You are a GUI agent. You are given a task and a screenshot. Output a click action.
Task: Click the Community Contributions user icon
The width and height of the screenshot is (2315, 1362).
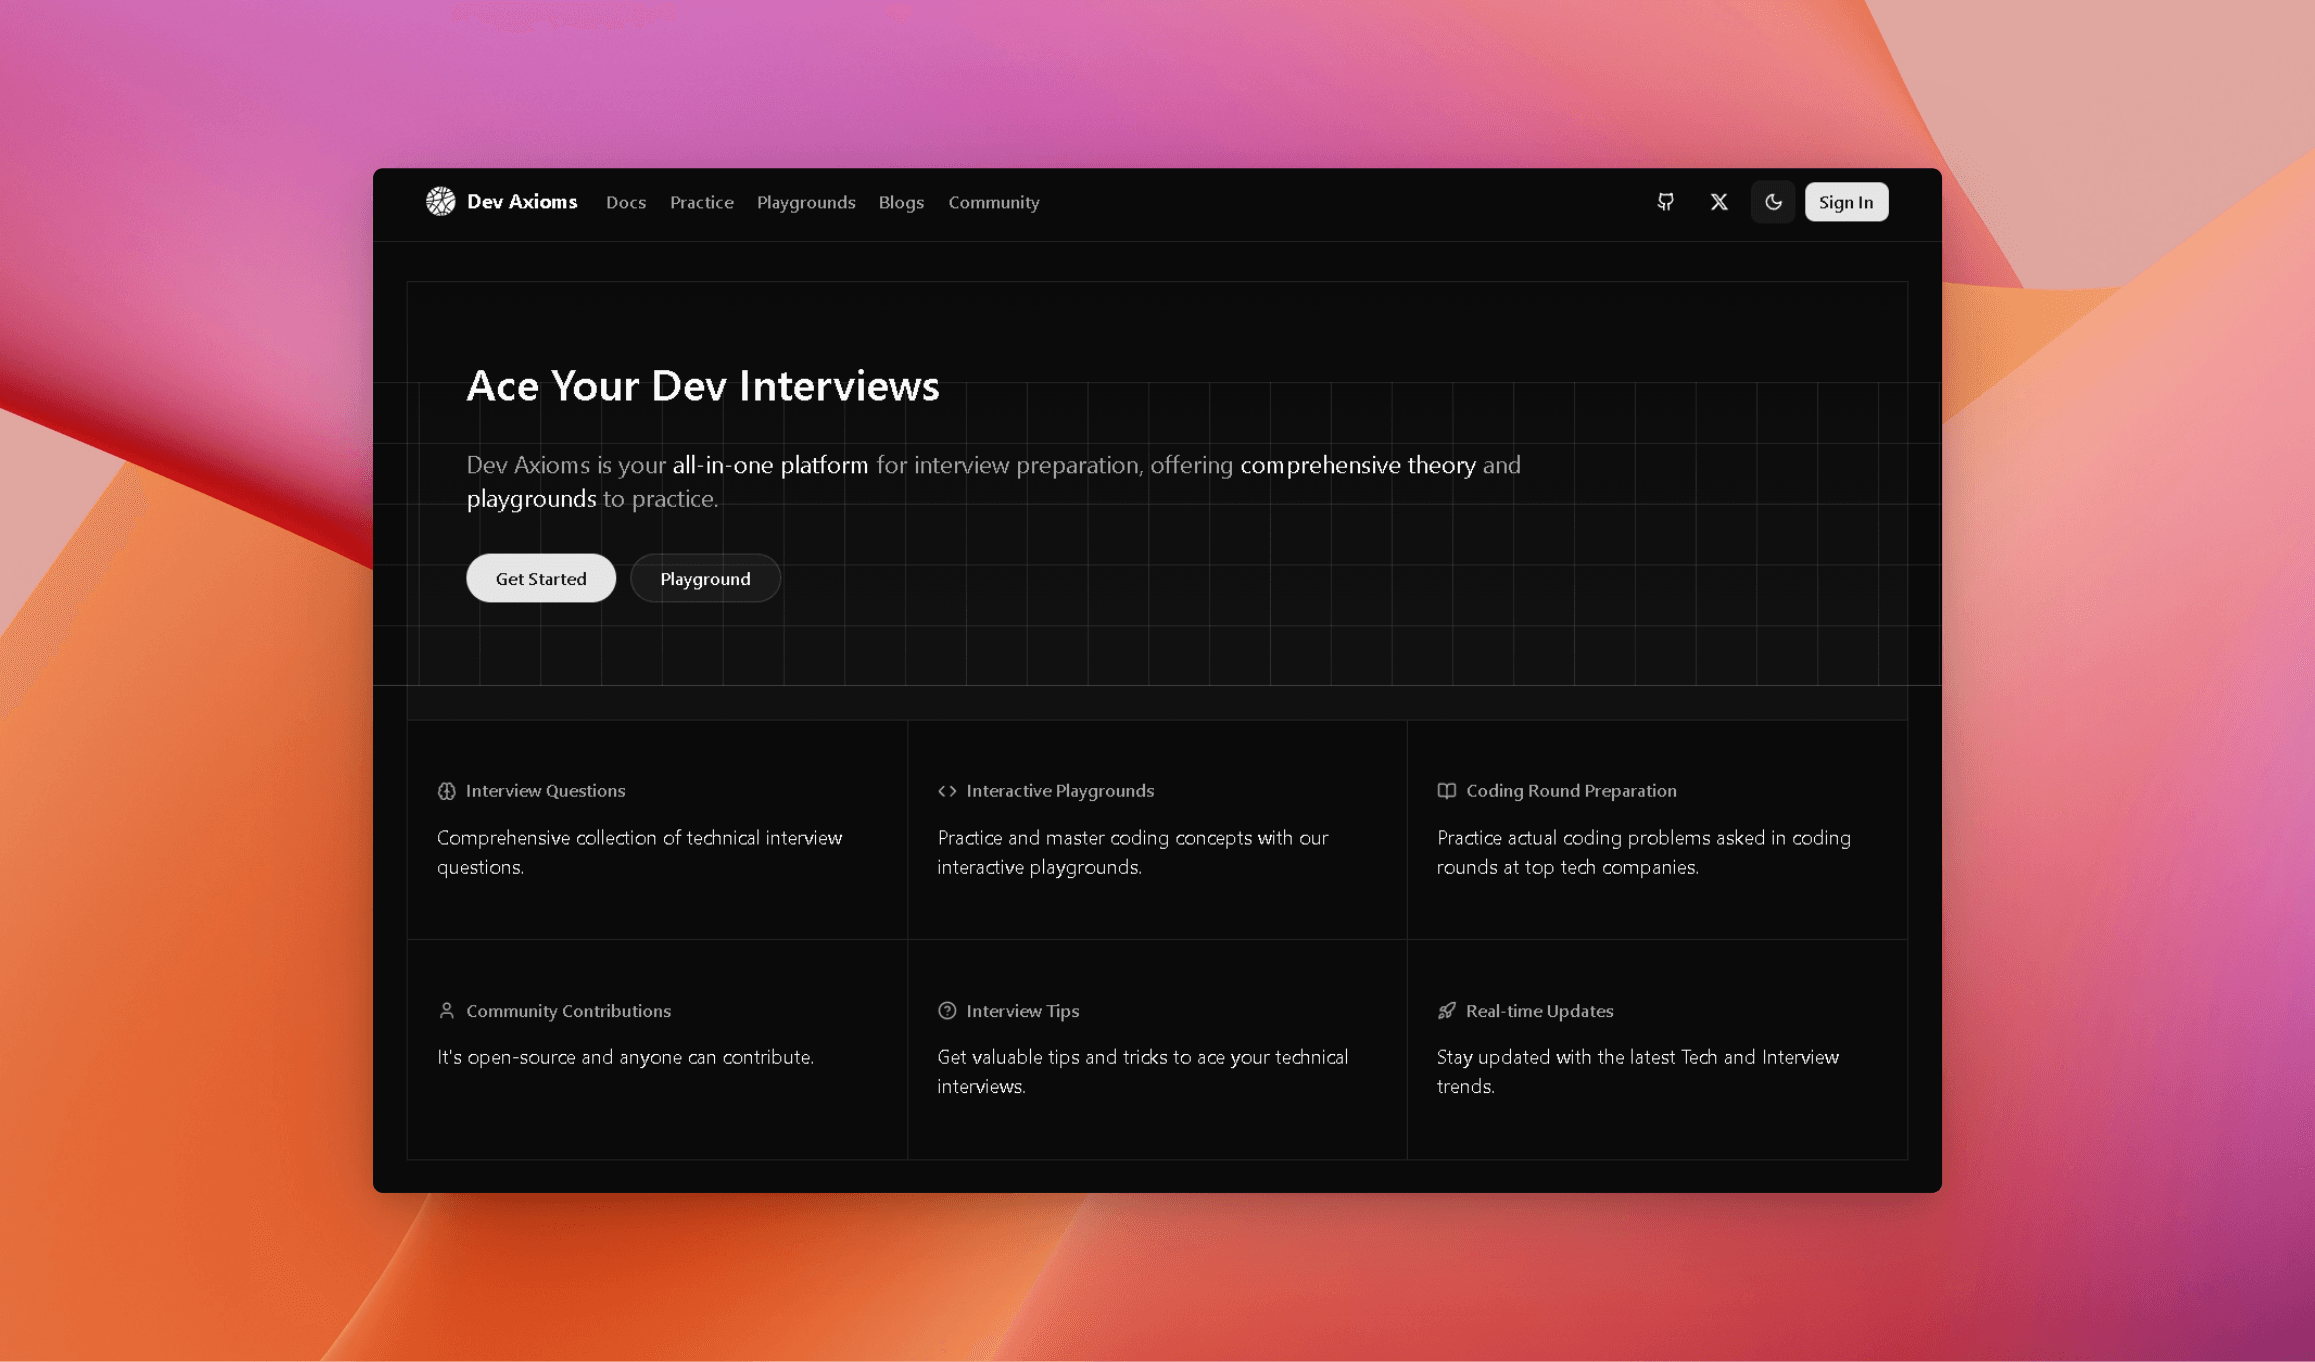[446, 1011]
